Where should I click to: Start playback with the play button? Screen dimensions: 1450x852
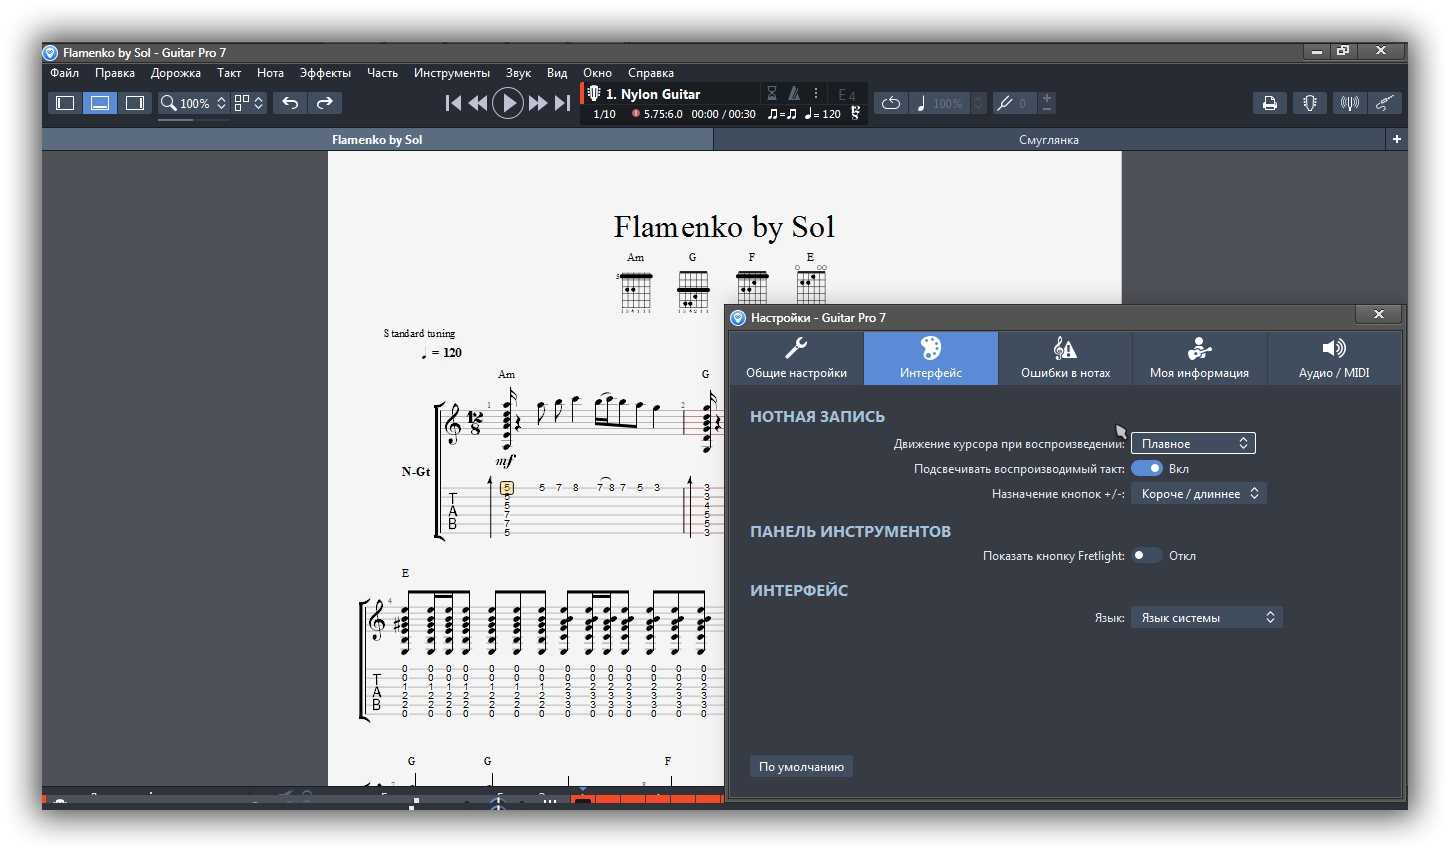point(508,103)
